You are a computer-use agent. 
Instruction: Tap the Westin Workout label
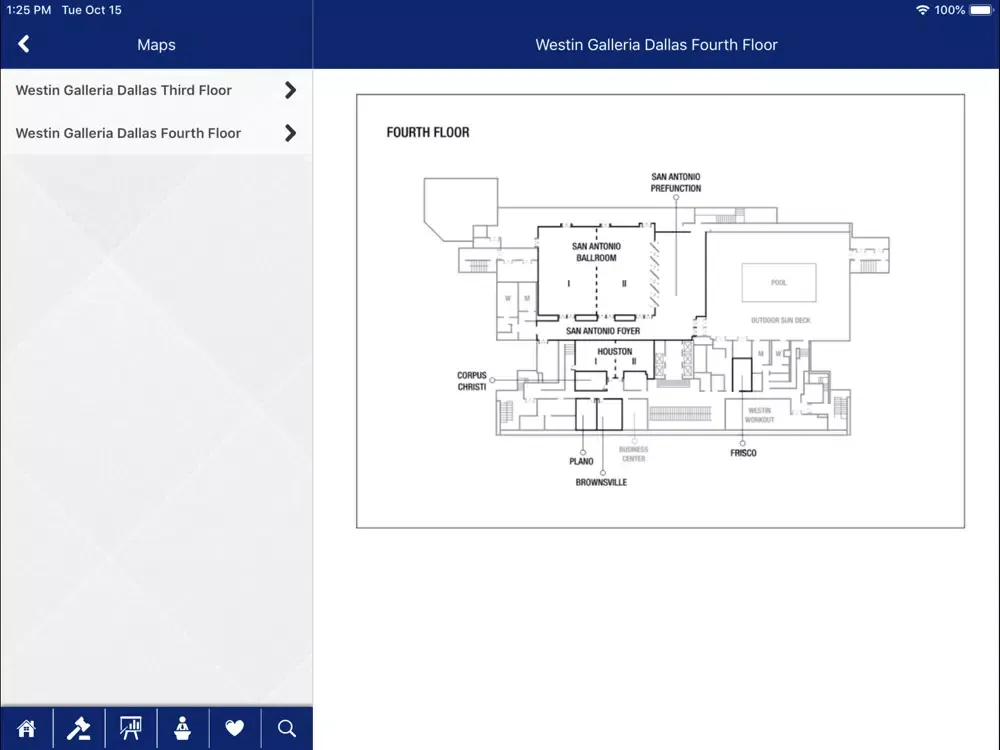(760, 415)
